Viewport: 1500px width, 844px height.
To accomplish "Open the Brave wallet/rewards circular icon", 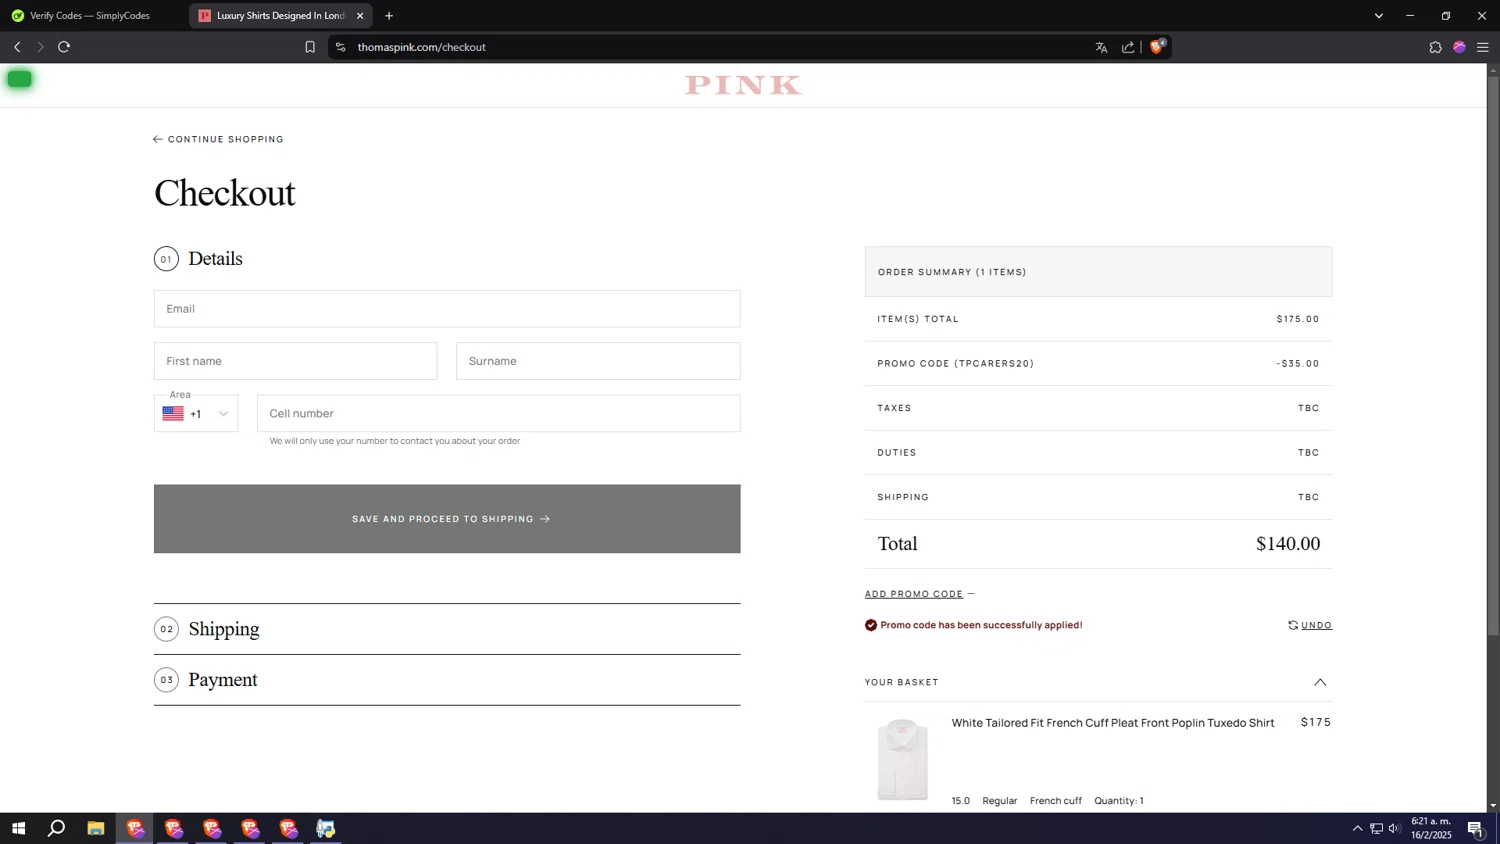I will coord(1459,47).
